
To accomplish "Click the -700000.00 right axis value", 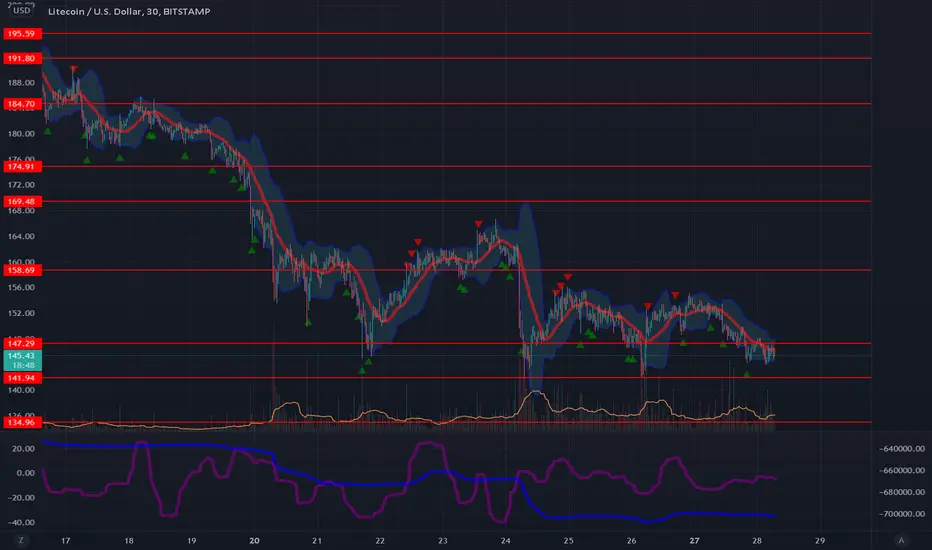I will (x=902, y=514).
